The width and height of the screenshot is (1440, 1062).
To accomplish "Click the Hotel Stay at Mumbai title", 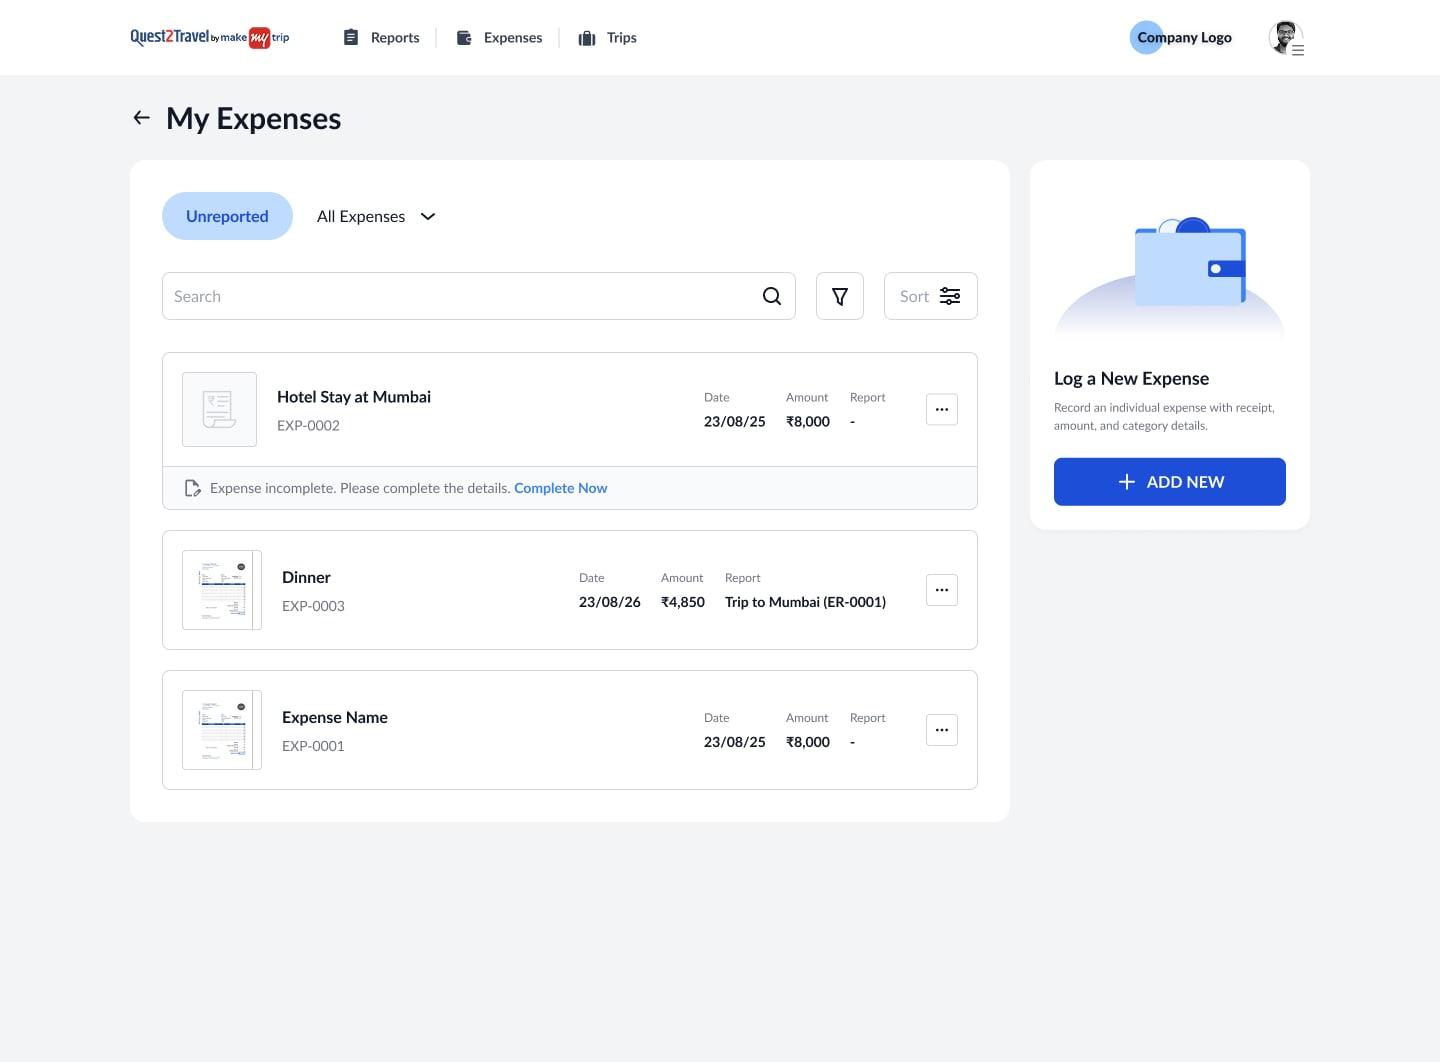I will point(354,397).
